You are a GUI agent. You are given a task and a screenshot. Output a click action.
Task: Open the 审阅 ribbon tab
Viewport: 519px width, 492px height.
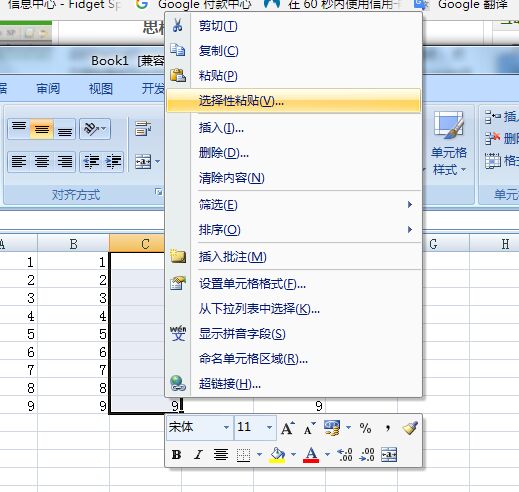pos(48,89)
